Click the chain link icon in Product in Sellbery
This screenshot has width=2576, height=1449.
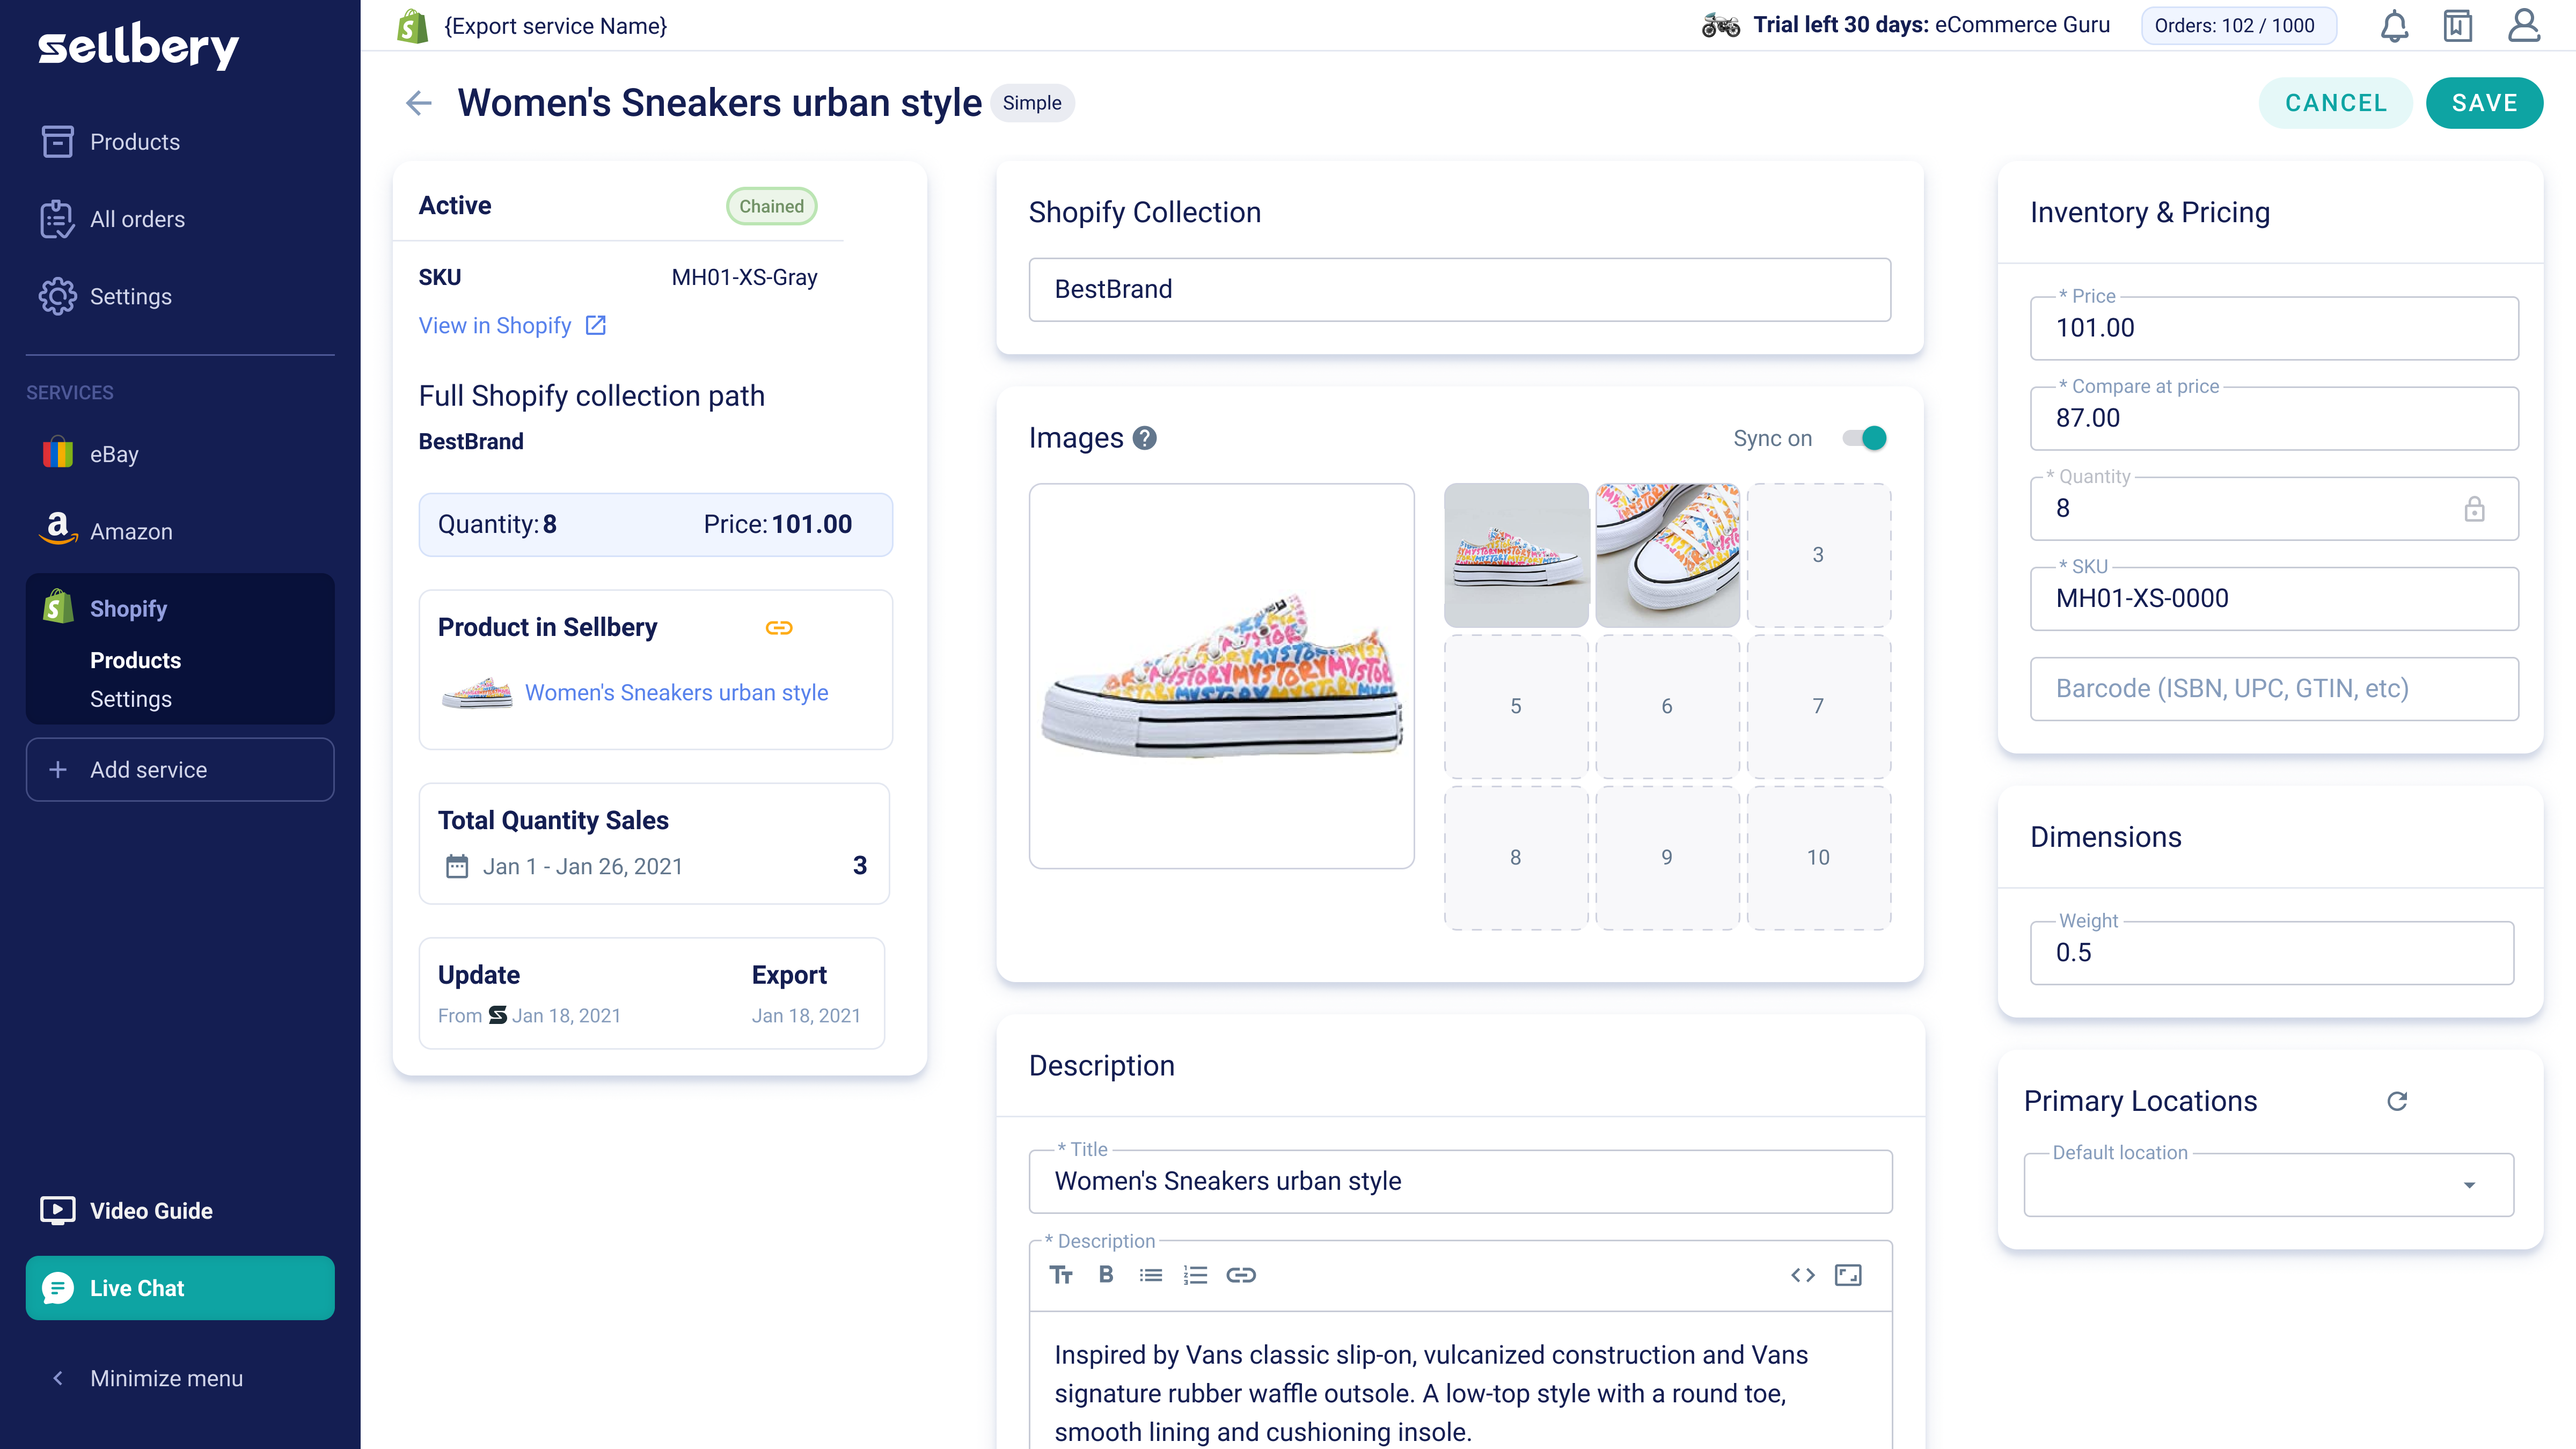tap(779, 628)
